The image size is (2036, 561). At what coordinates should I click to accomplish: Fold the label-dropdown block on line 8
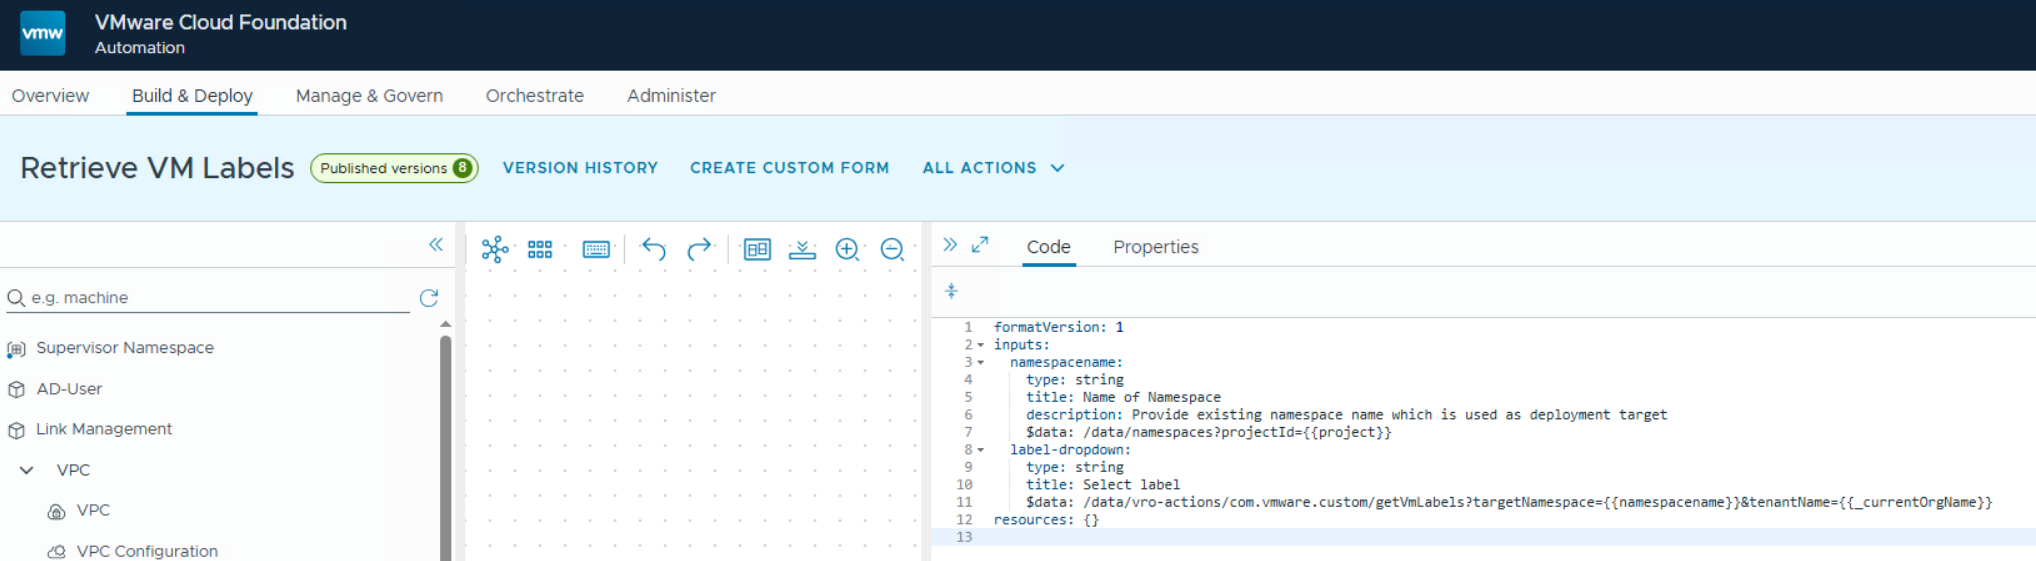981,450
